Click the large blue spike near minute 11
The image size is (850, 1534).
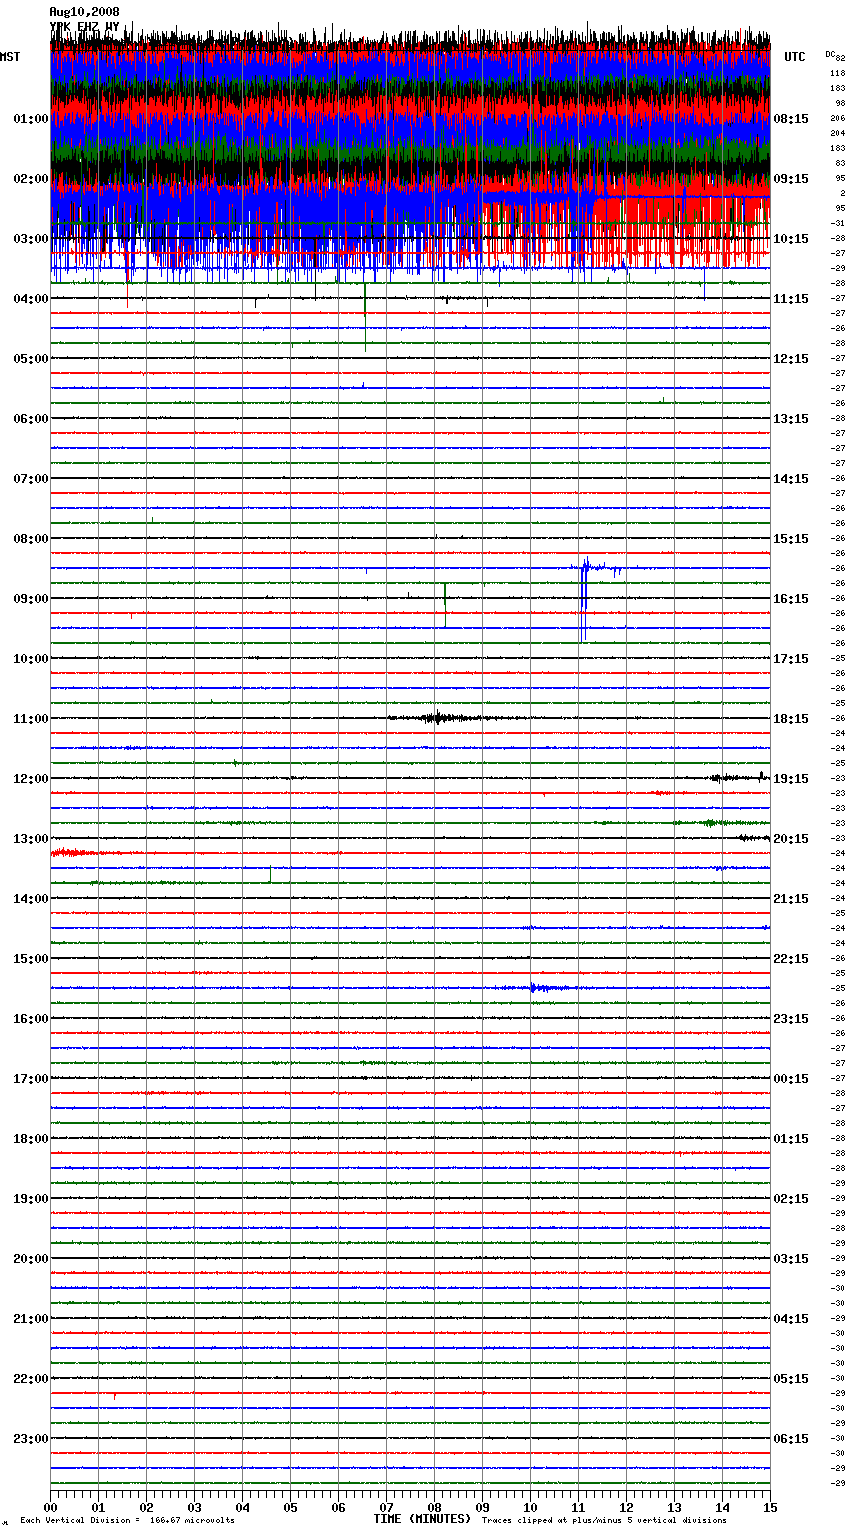point(584,598)
